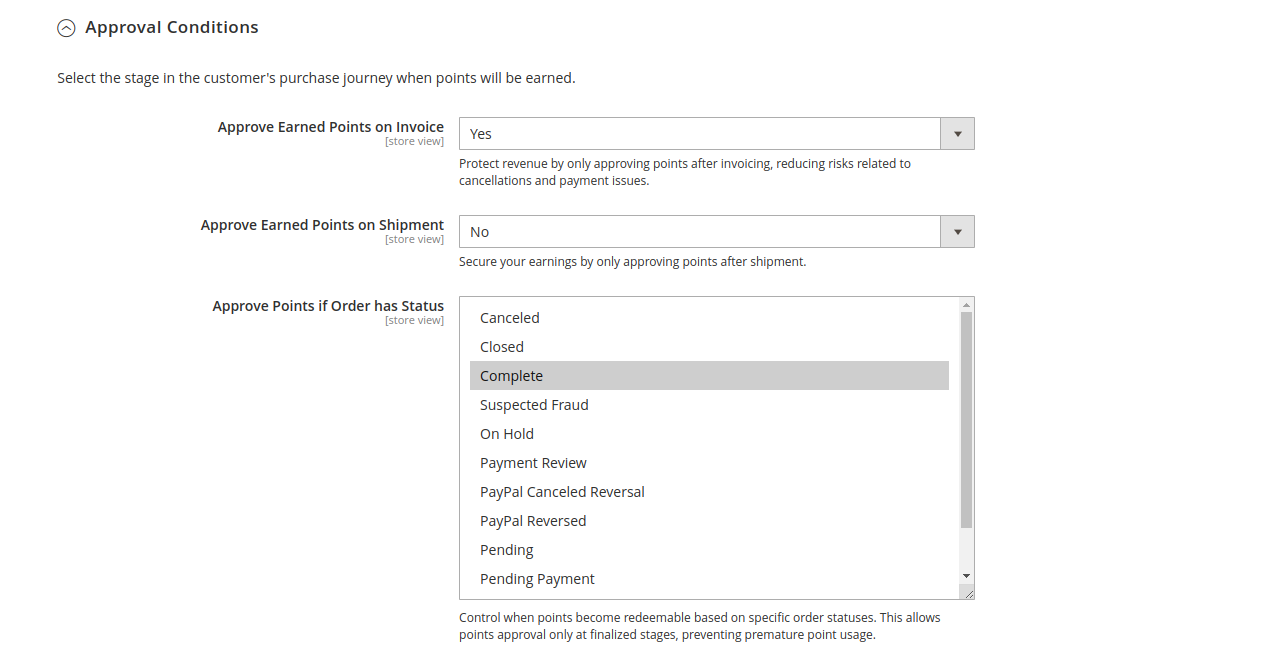Open the Approve Earned Points on Shipment dropdown
The image size is (1287, 666).
[700, 231]
